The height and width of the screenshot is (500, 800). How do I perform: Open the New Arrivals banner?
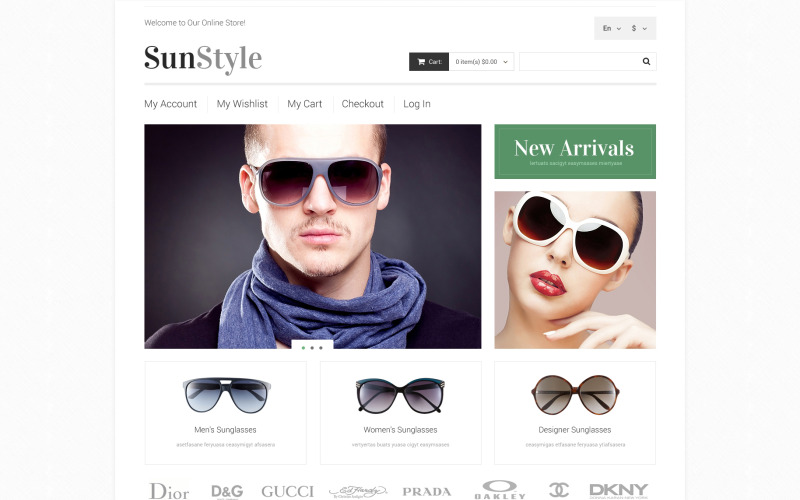pos(575,152)
